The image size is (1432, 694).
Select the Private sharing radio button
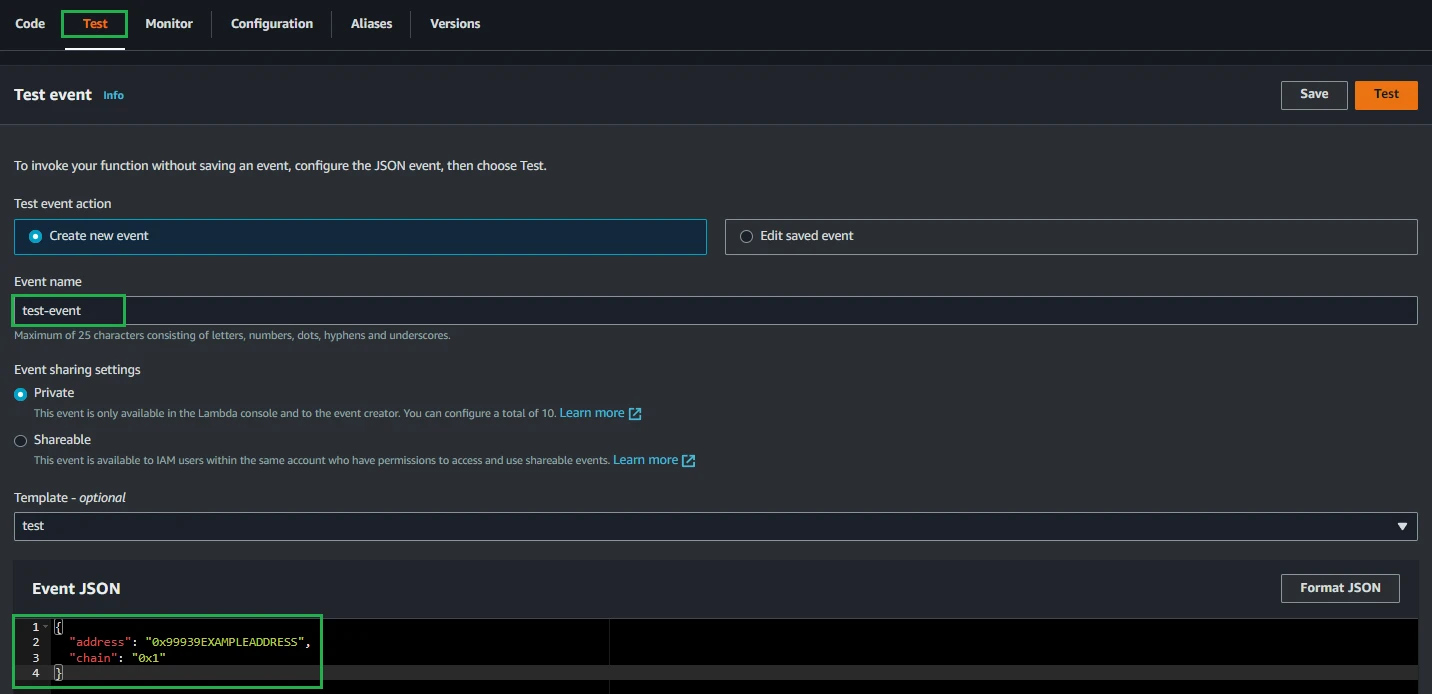coord(21,394)
